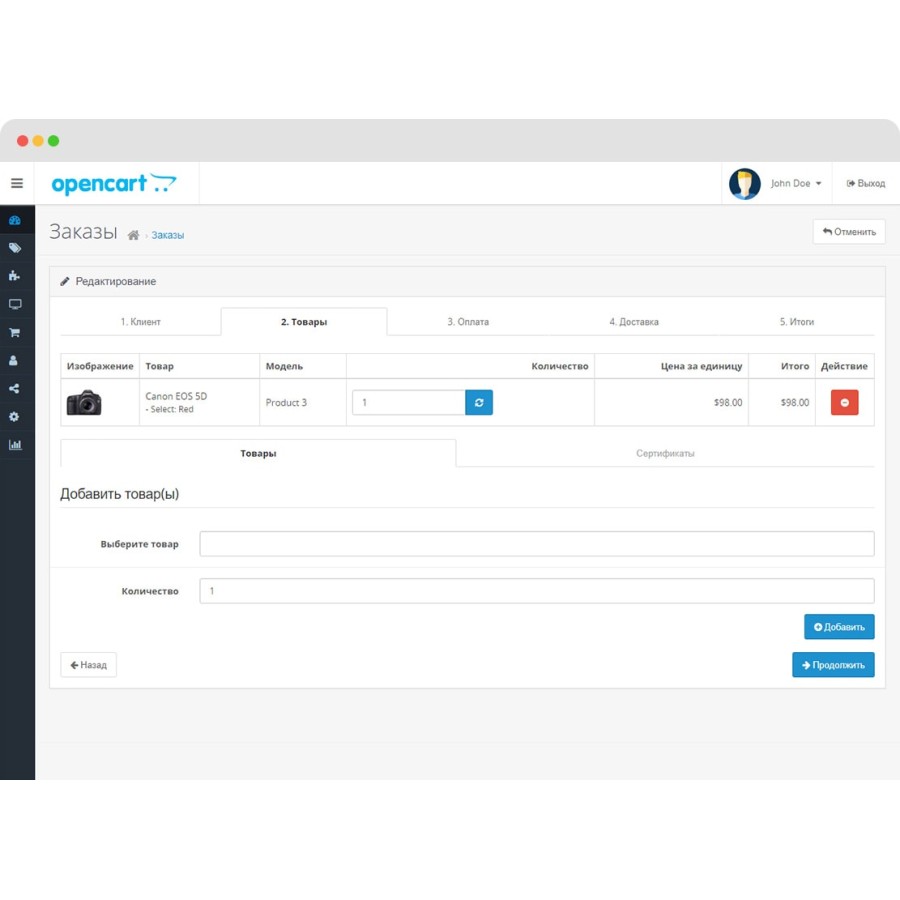The height and width of the screenshot is (900, 900).
Task: Click the Выход logout link
Action: point(866,183)
